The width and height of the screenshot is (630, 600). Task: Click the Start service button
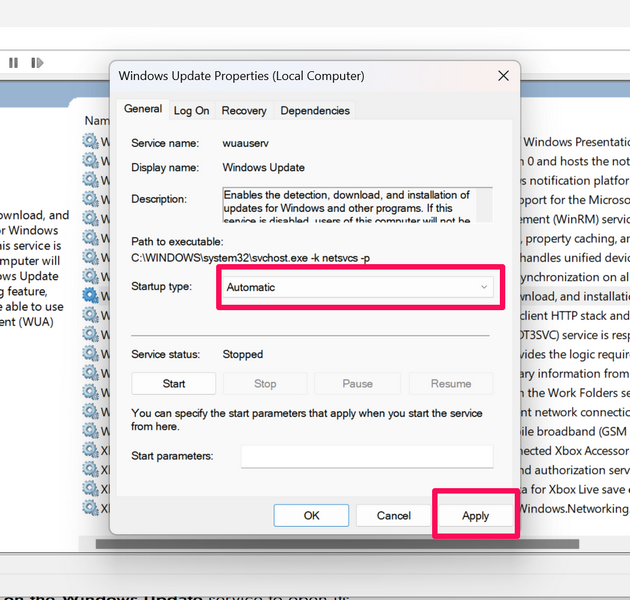tap(174, 383)
